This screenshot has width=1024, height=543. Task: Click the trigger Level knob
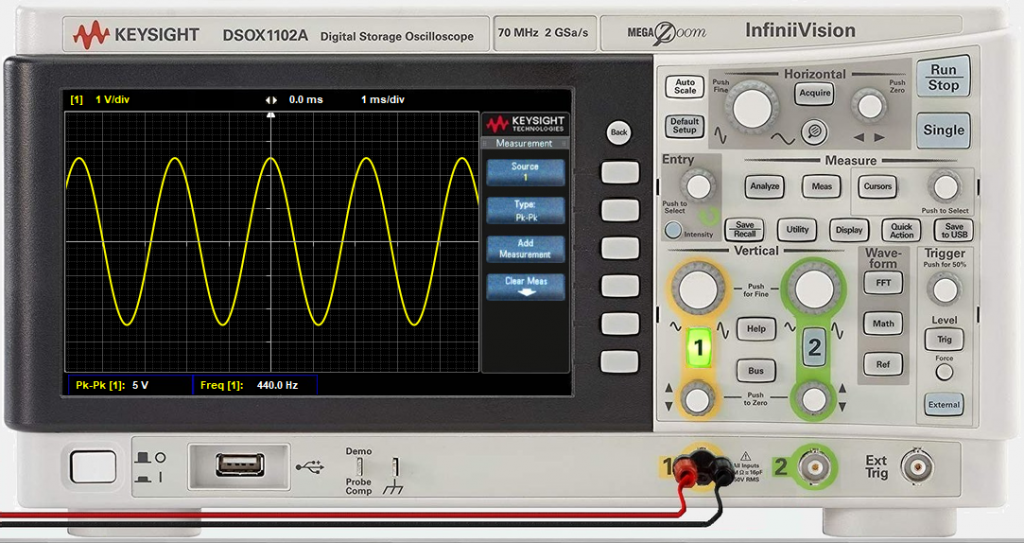point(942,290)
